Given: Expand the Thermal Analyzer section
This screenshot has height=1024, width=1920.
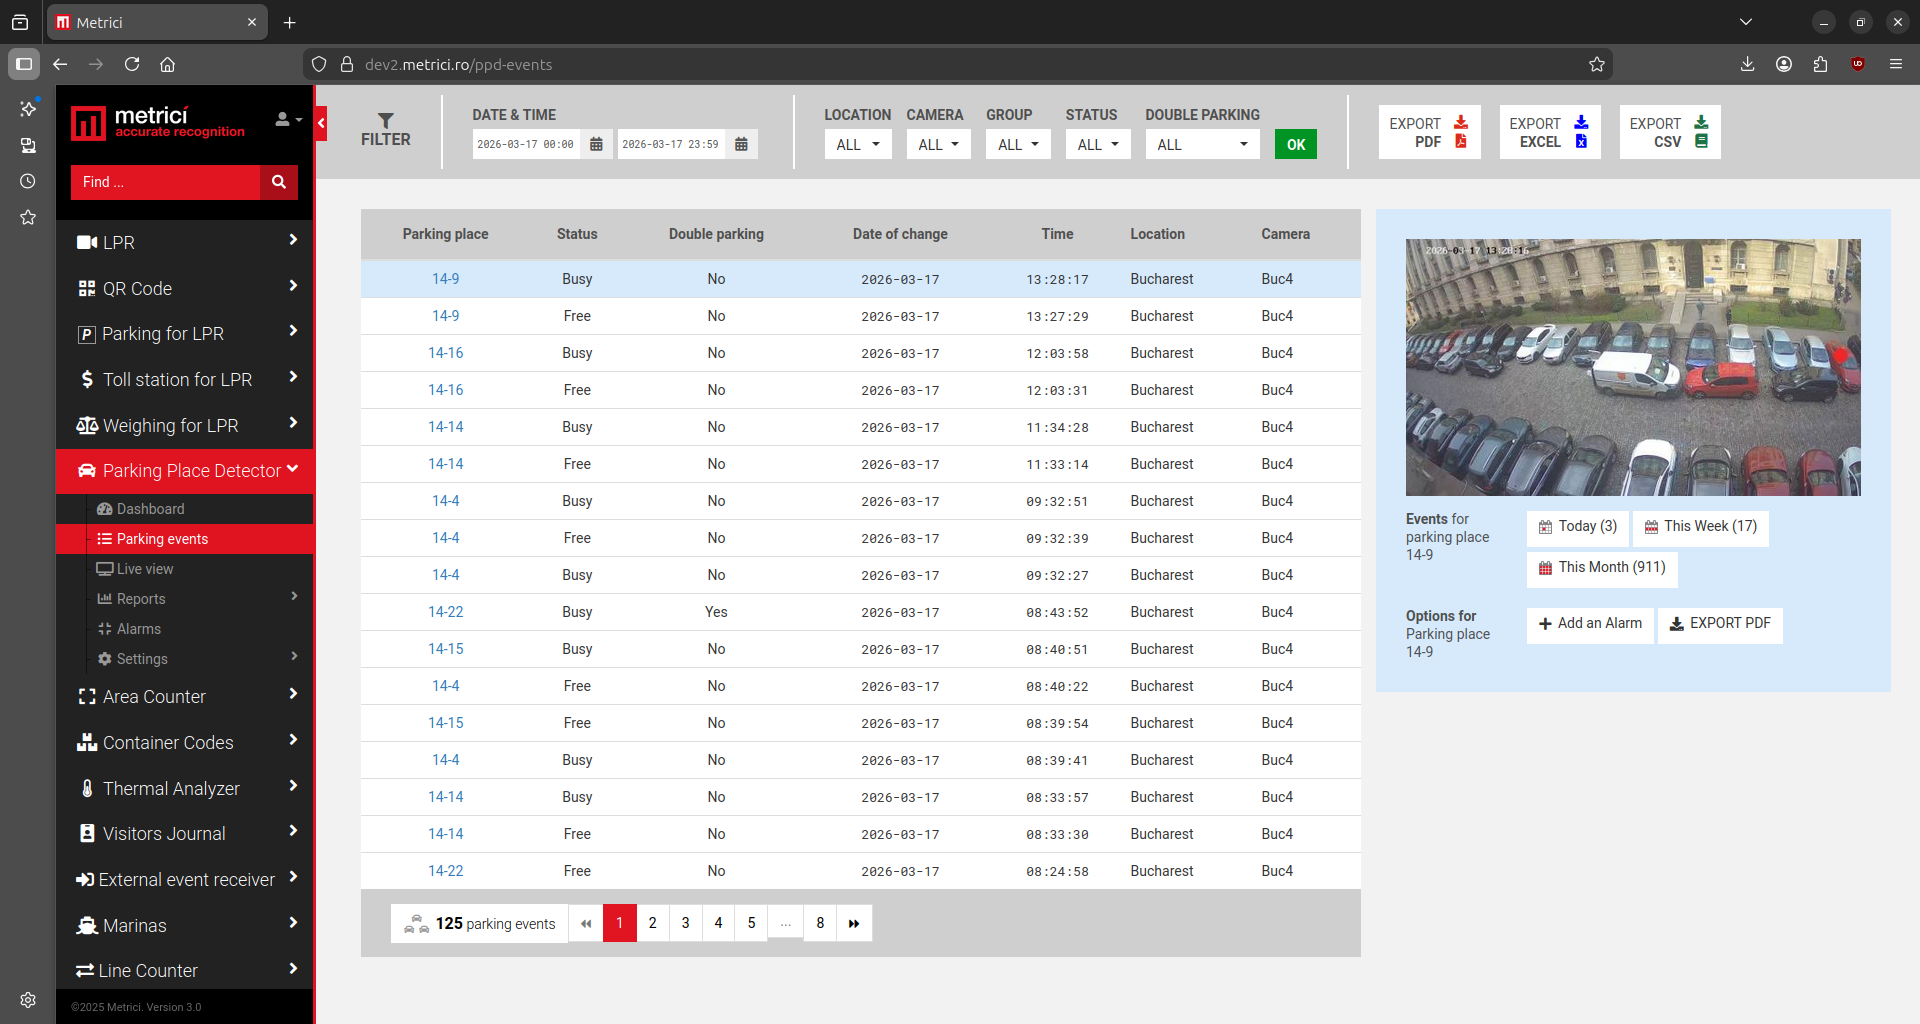Looking at the screenshot, I should point(186,789).
